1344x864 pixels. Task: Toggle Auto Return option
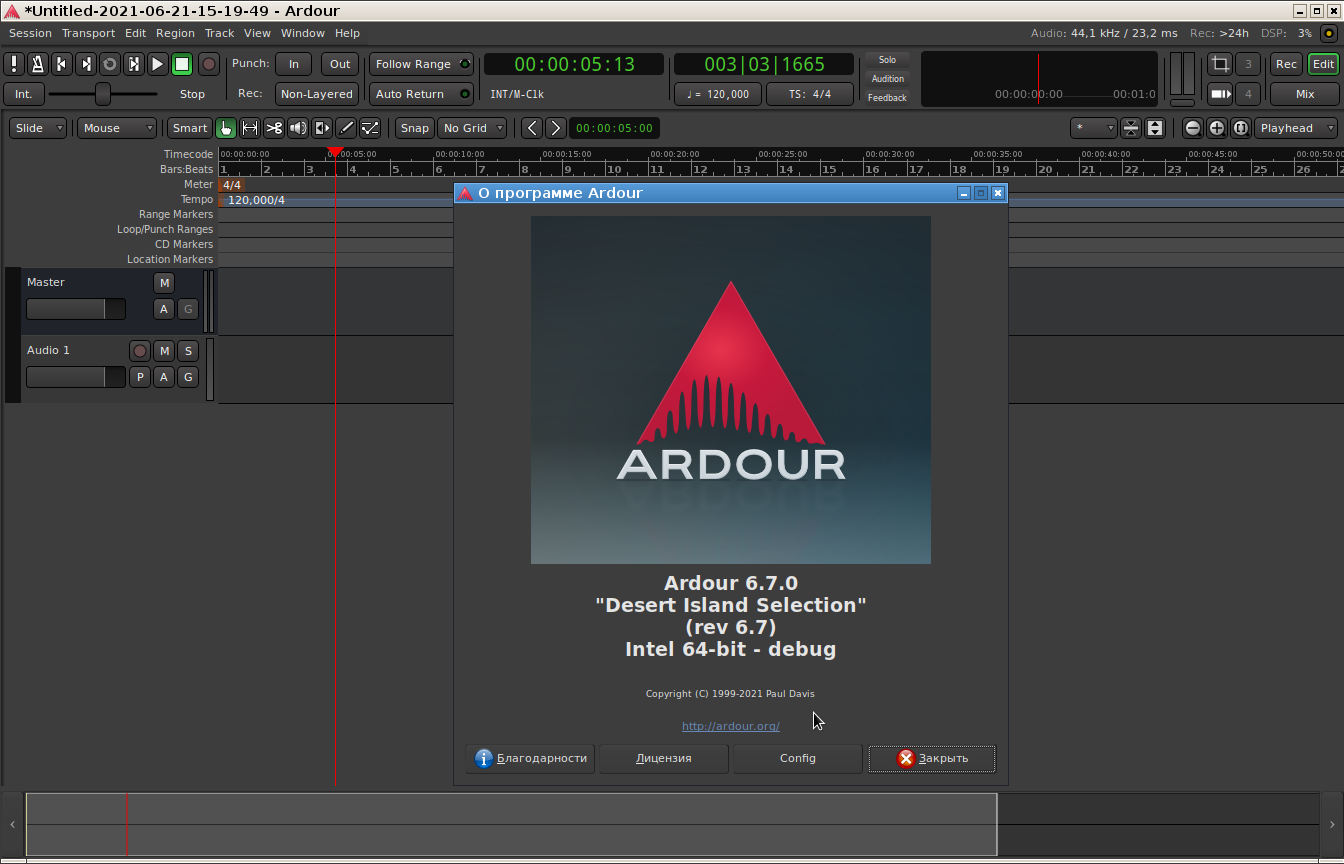[x=421, y=94]
